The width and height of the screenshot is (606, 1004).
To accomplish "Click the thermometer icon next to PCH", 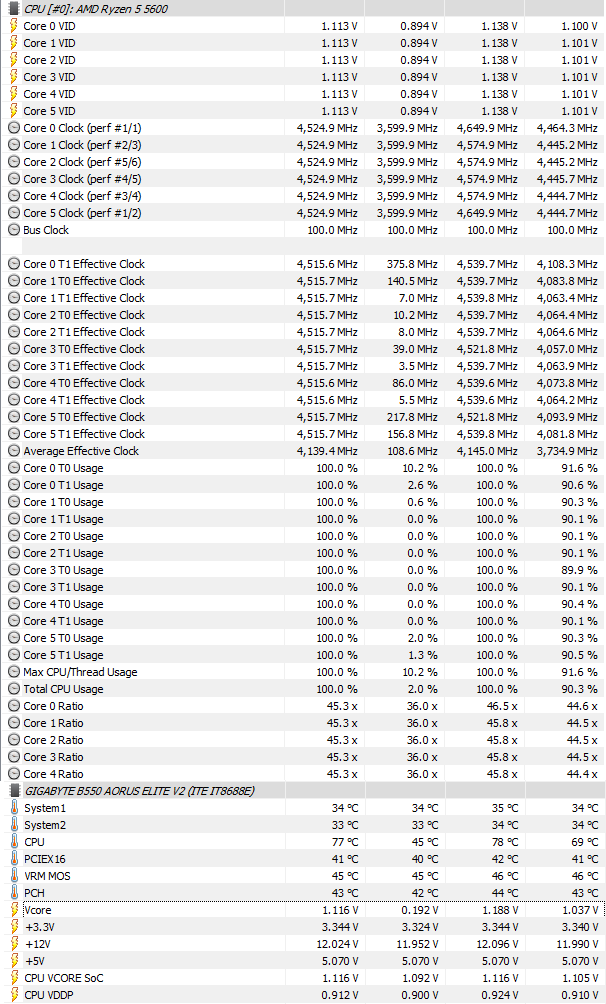I will click(13, 893).
